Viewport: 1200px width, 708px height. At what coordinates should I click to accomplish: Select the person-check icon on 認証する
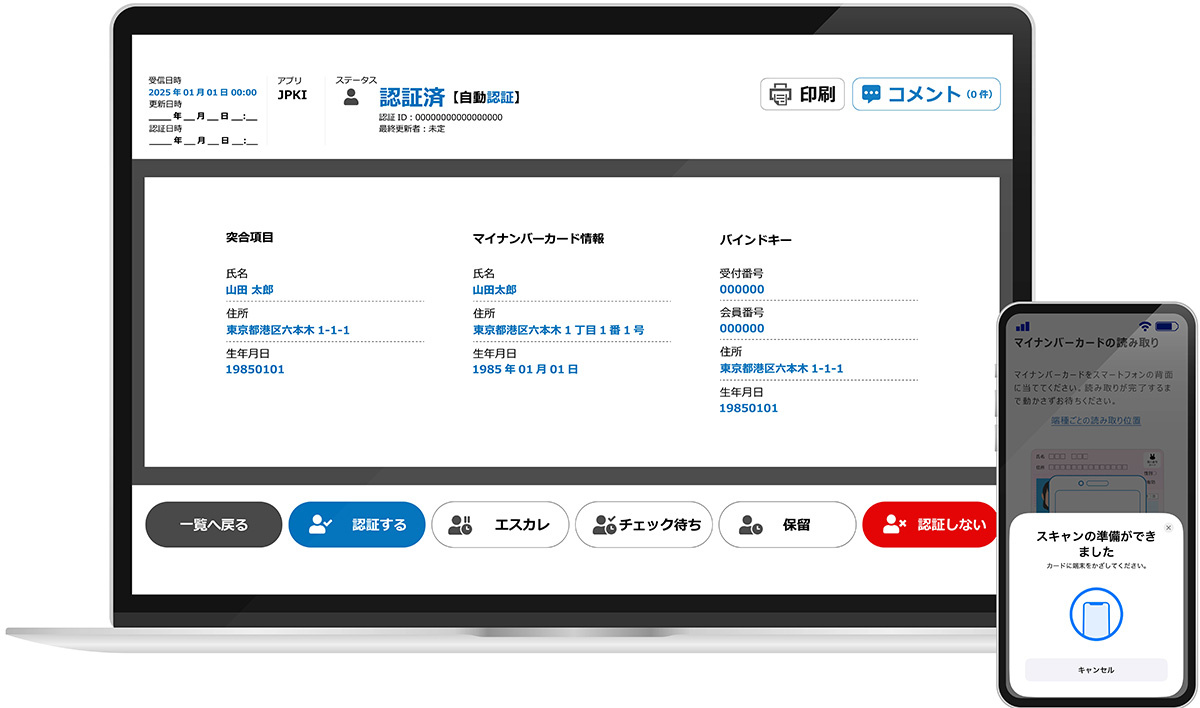click(317, 524)
